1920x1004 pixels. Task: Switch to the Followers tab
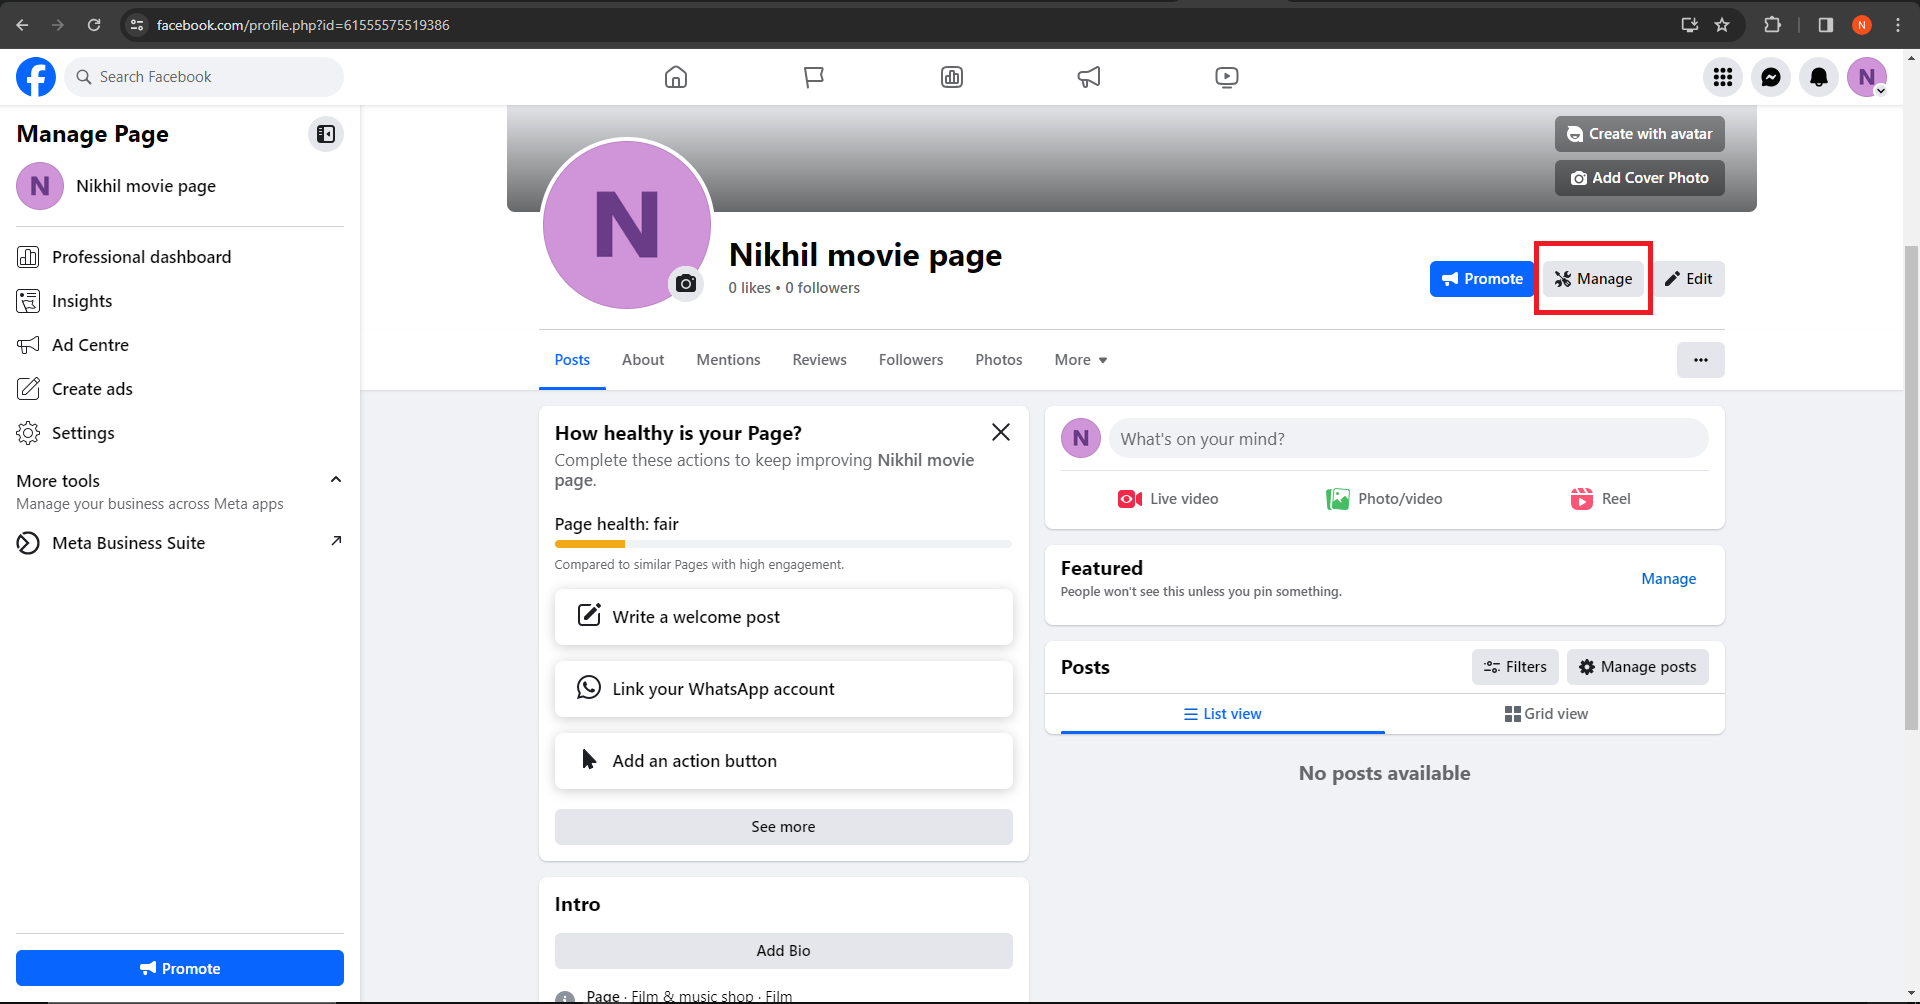[x=911, y=360]
